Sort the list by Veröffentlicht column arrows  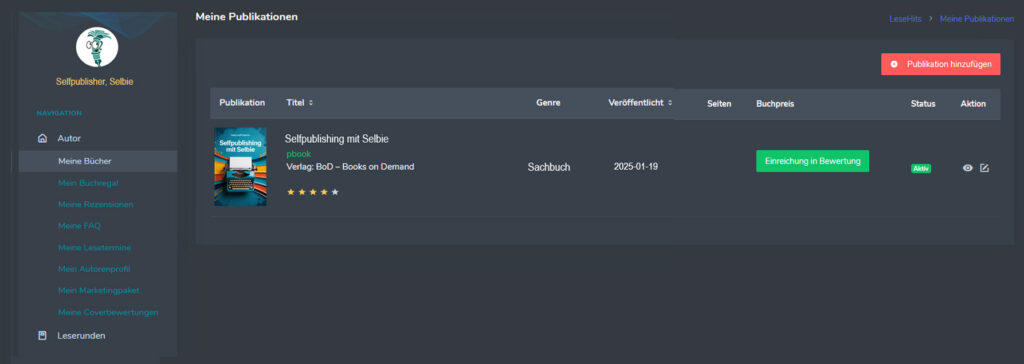(x=670, y=103)
